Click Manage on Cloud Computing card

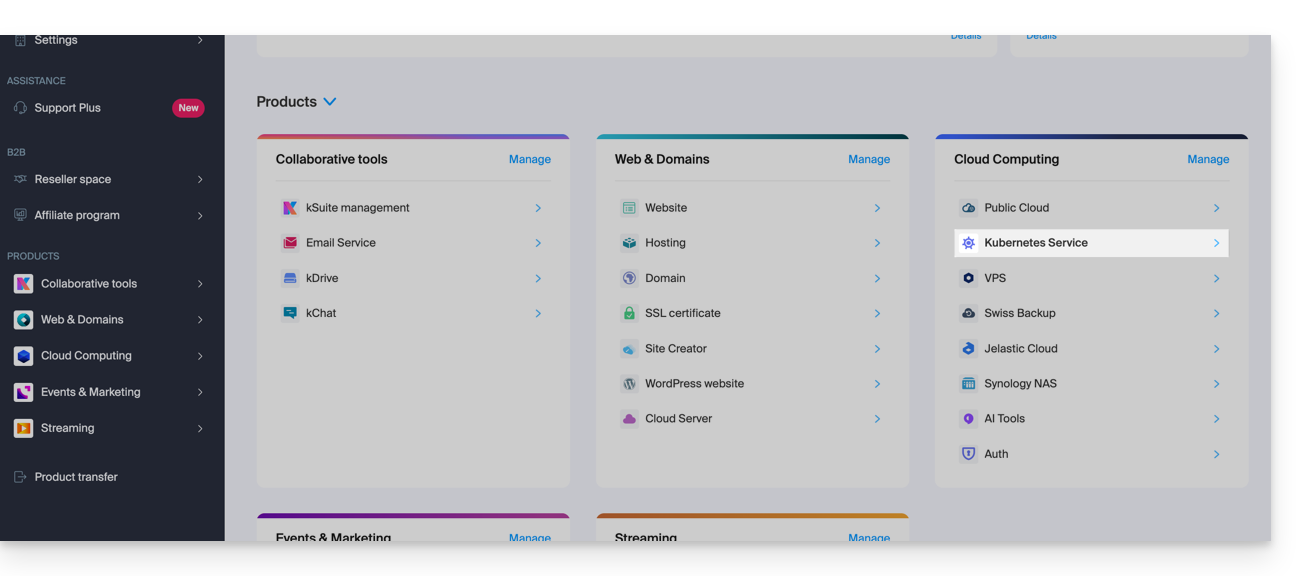click(x=1208, y=159)
